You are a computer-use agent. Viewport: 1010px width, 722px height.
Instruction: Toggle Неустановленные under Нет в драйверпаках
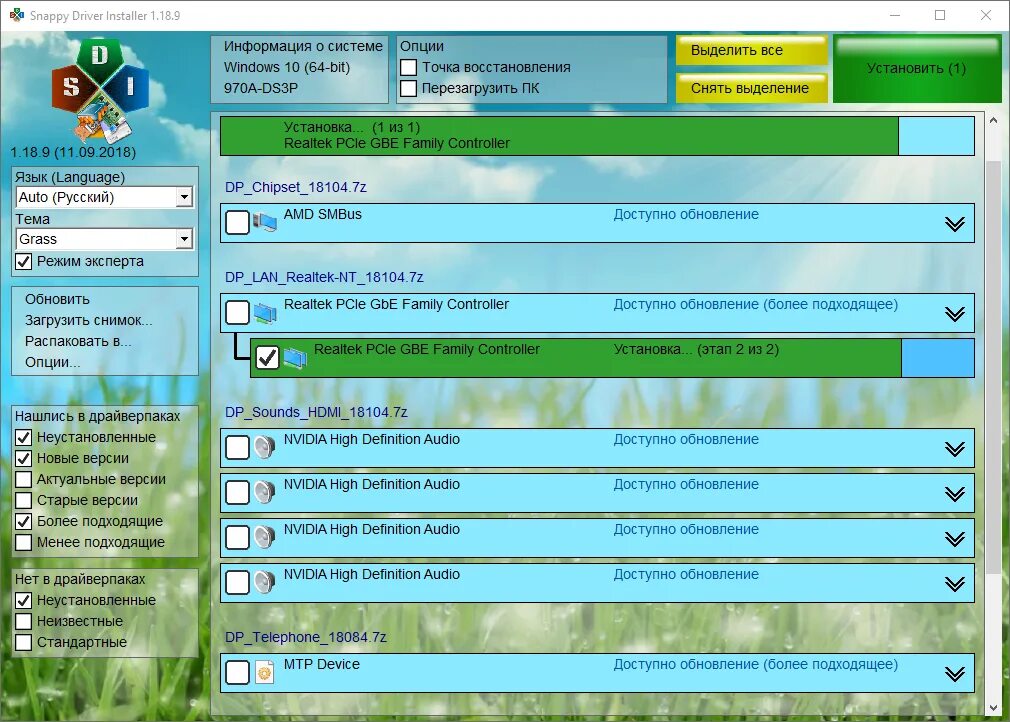[x=23, y=601]
